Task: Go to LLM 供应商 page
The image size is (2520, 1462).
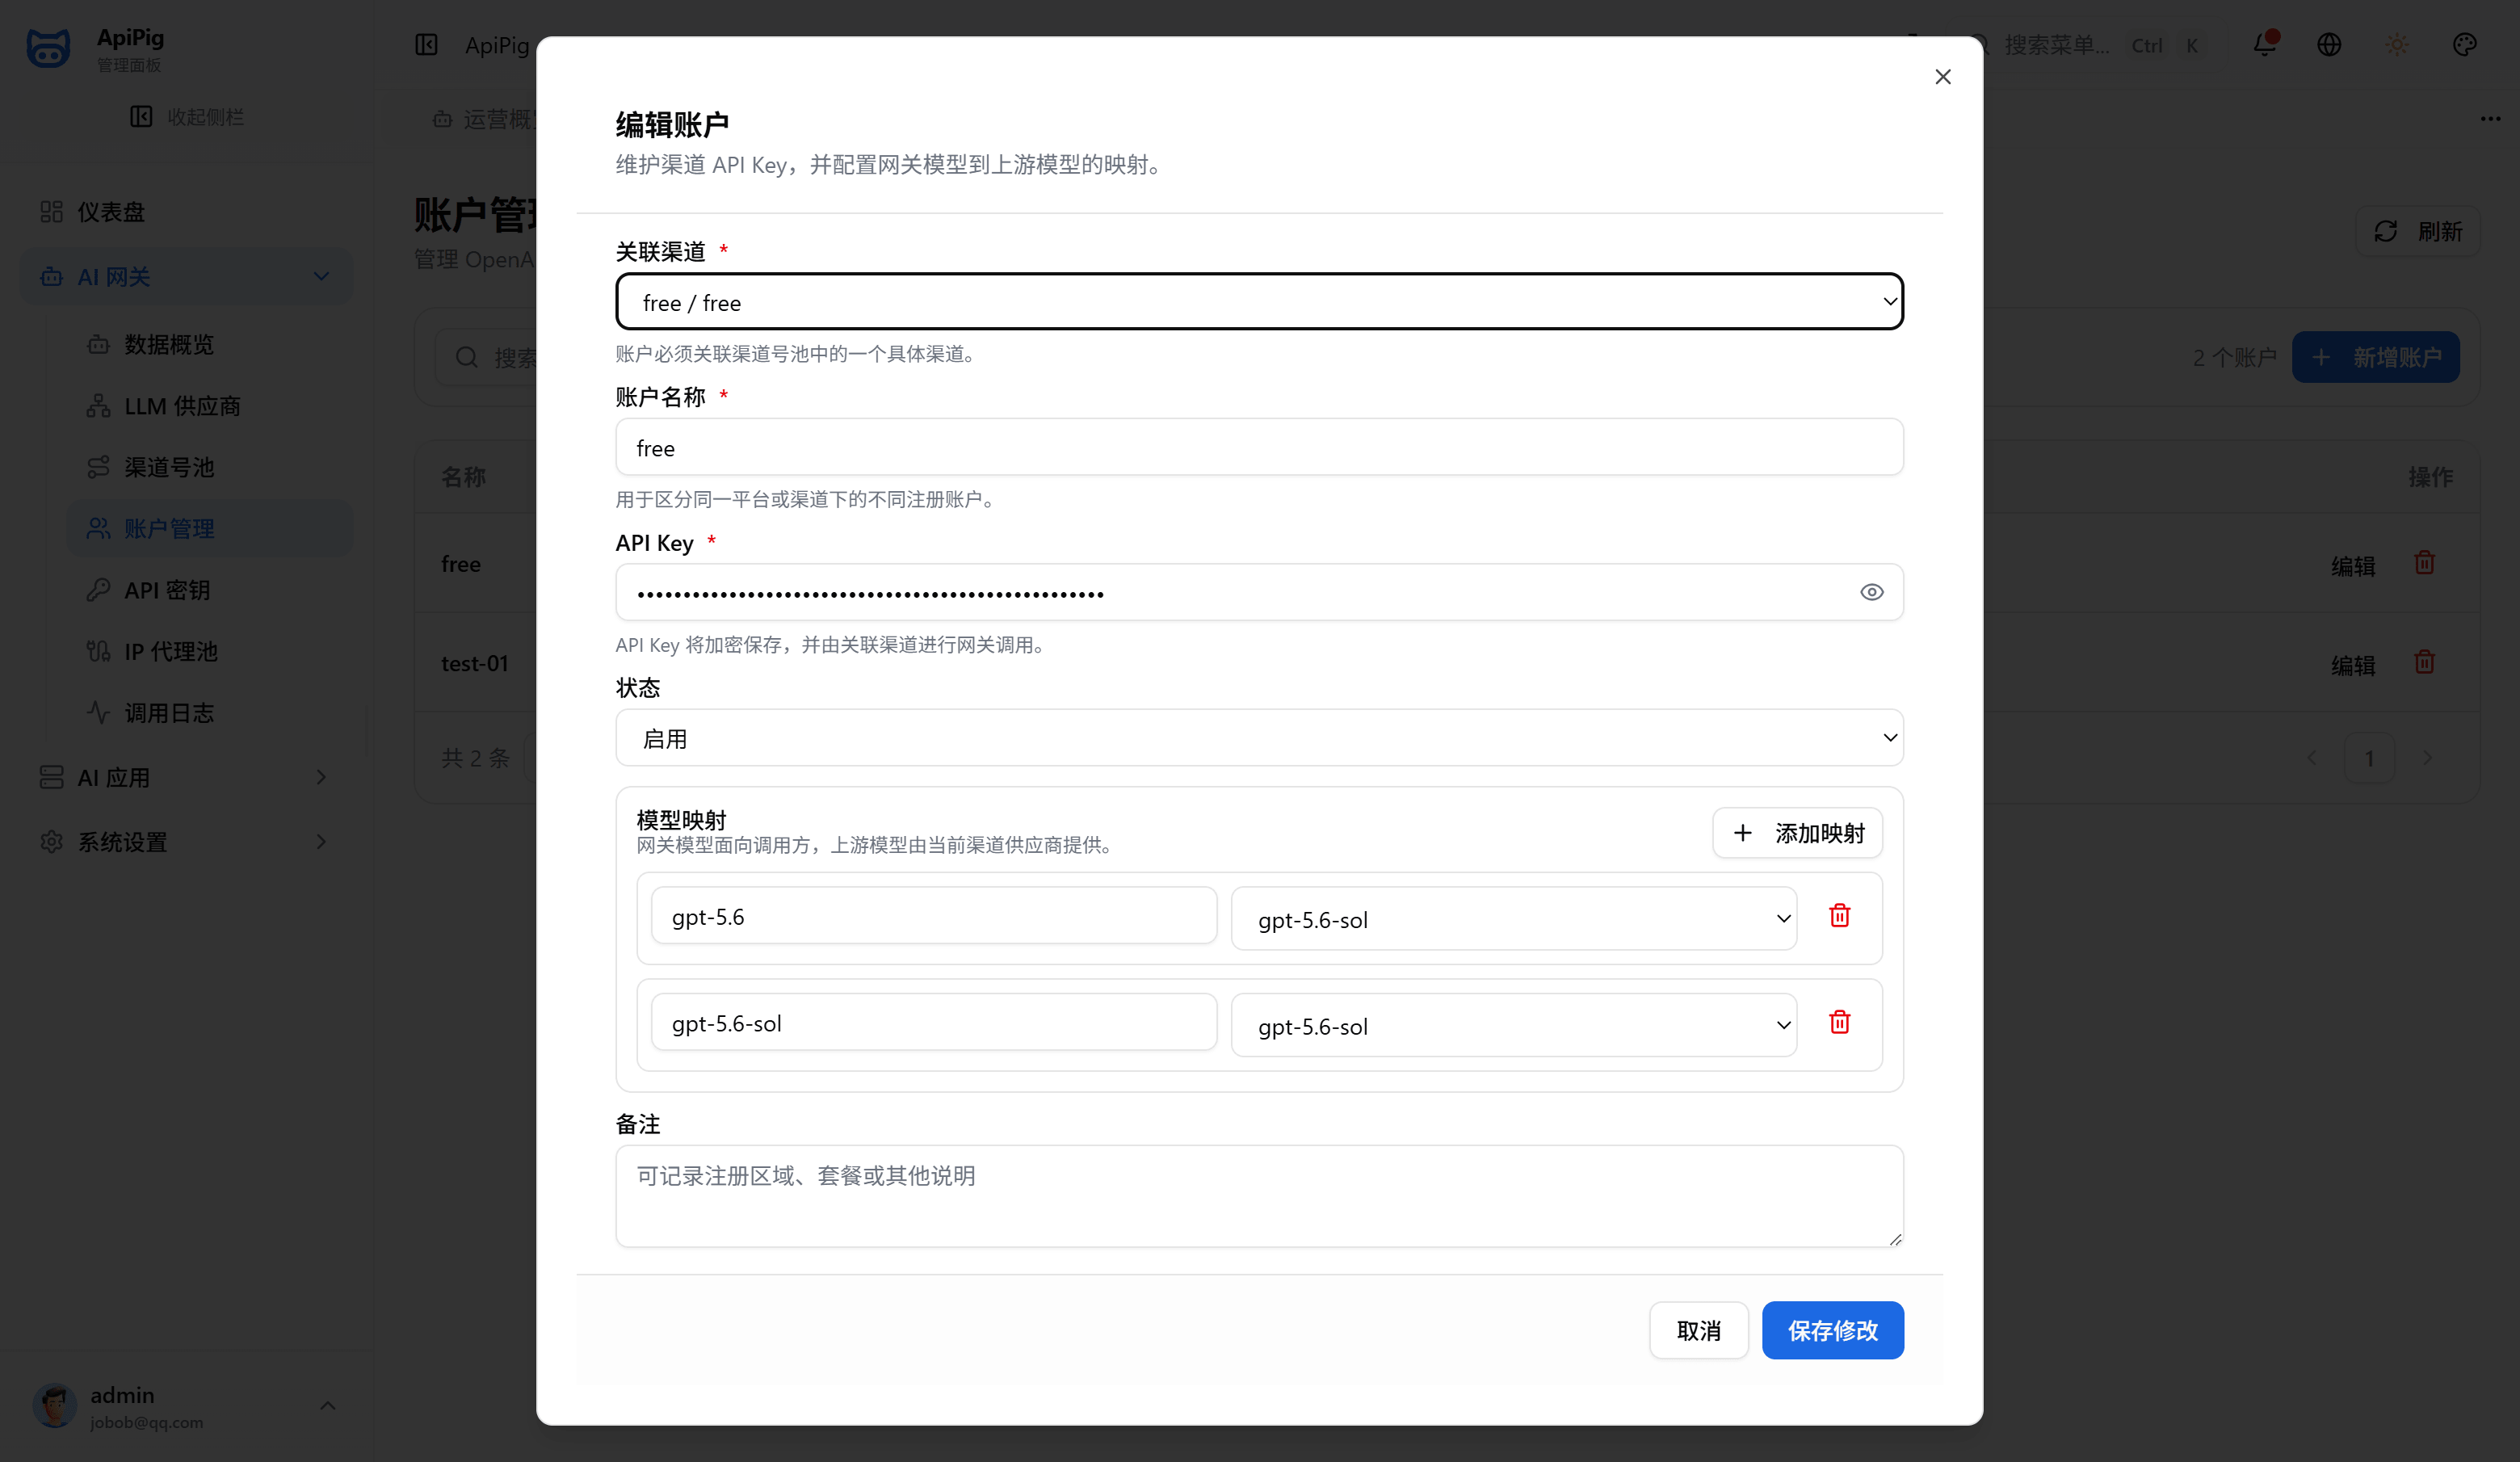Action: (209, 406)
